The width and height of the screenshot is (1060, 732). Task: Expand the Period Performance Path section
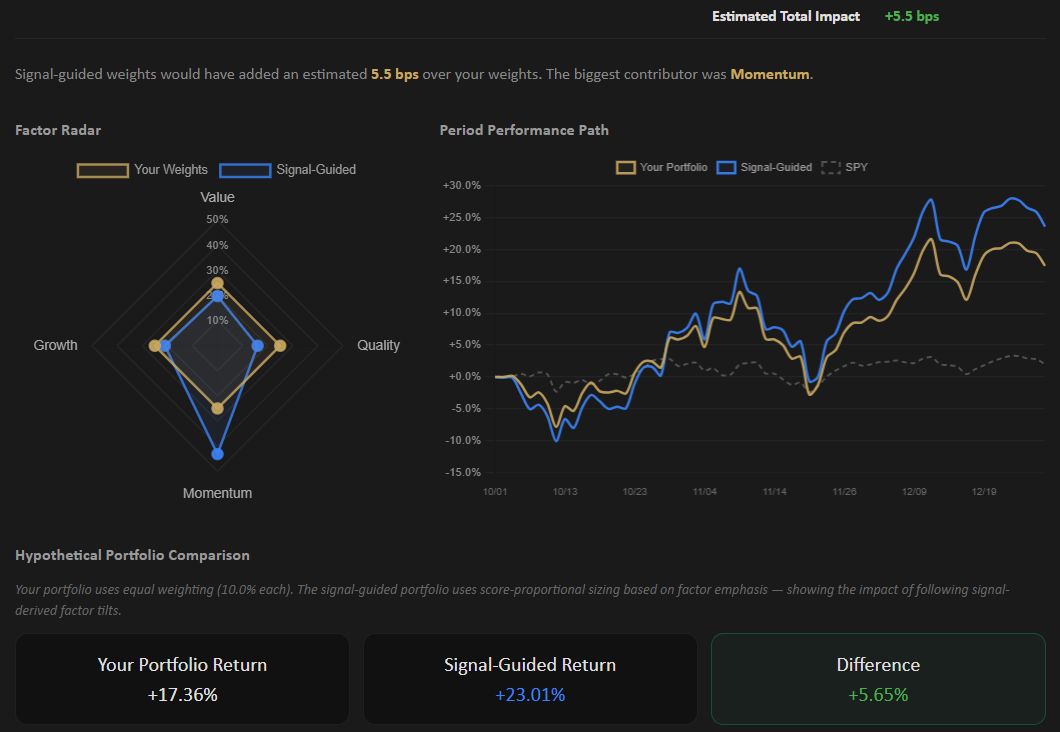[524, 130]
